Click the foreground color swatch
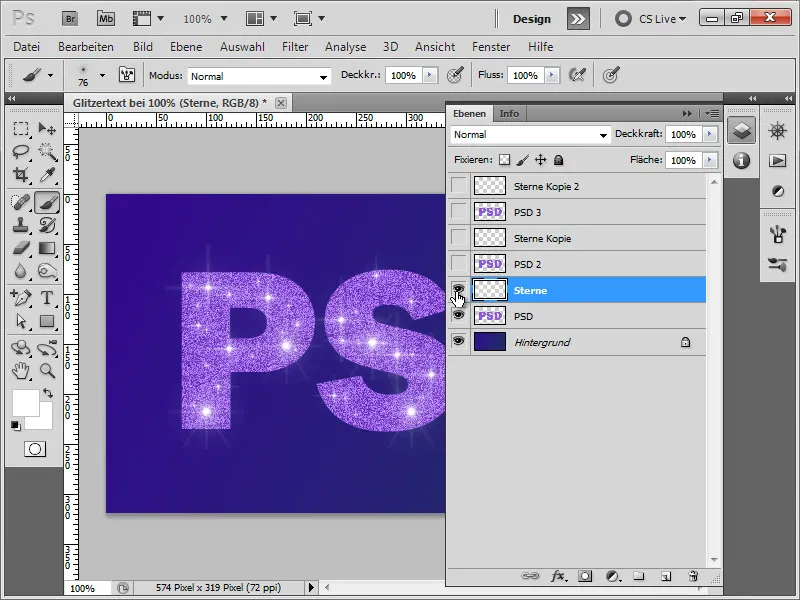The width and height of the screenshot is (800, 600). point(26,403)
